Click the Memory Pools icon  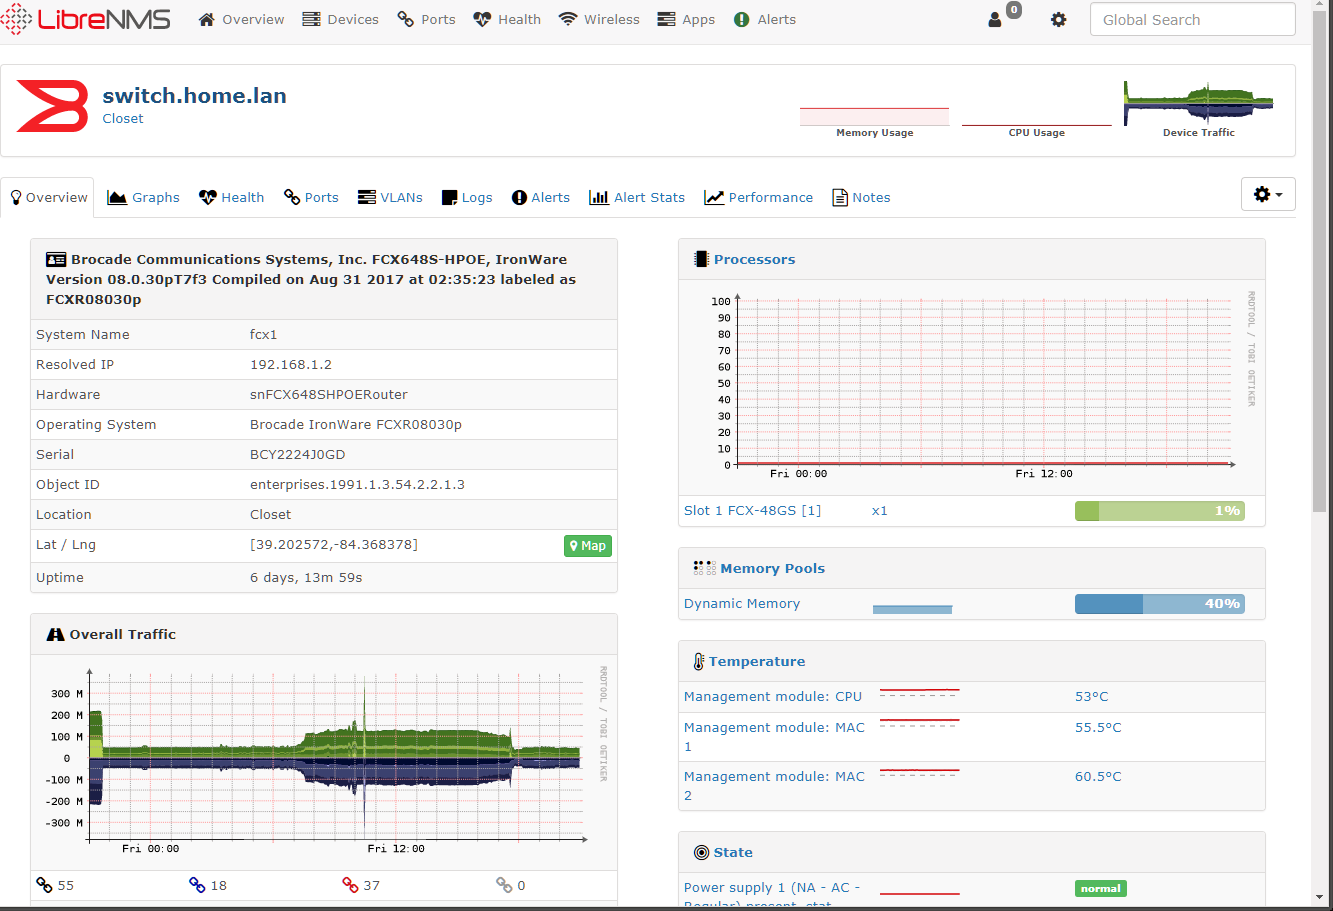(x=704, y=568)
